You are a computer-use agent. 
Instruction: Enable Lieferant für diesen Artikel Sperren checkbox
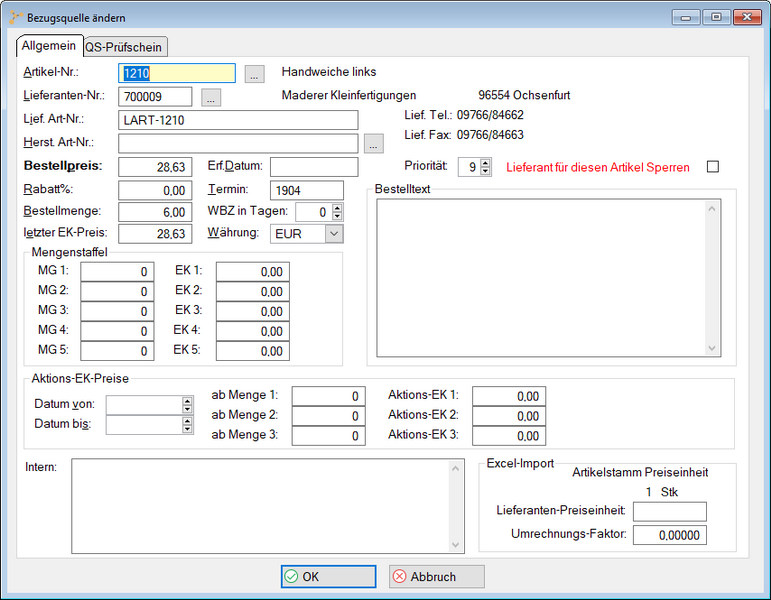click(x=713, y=167)
